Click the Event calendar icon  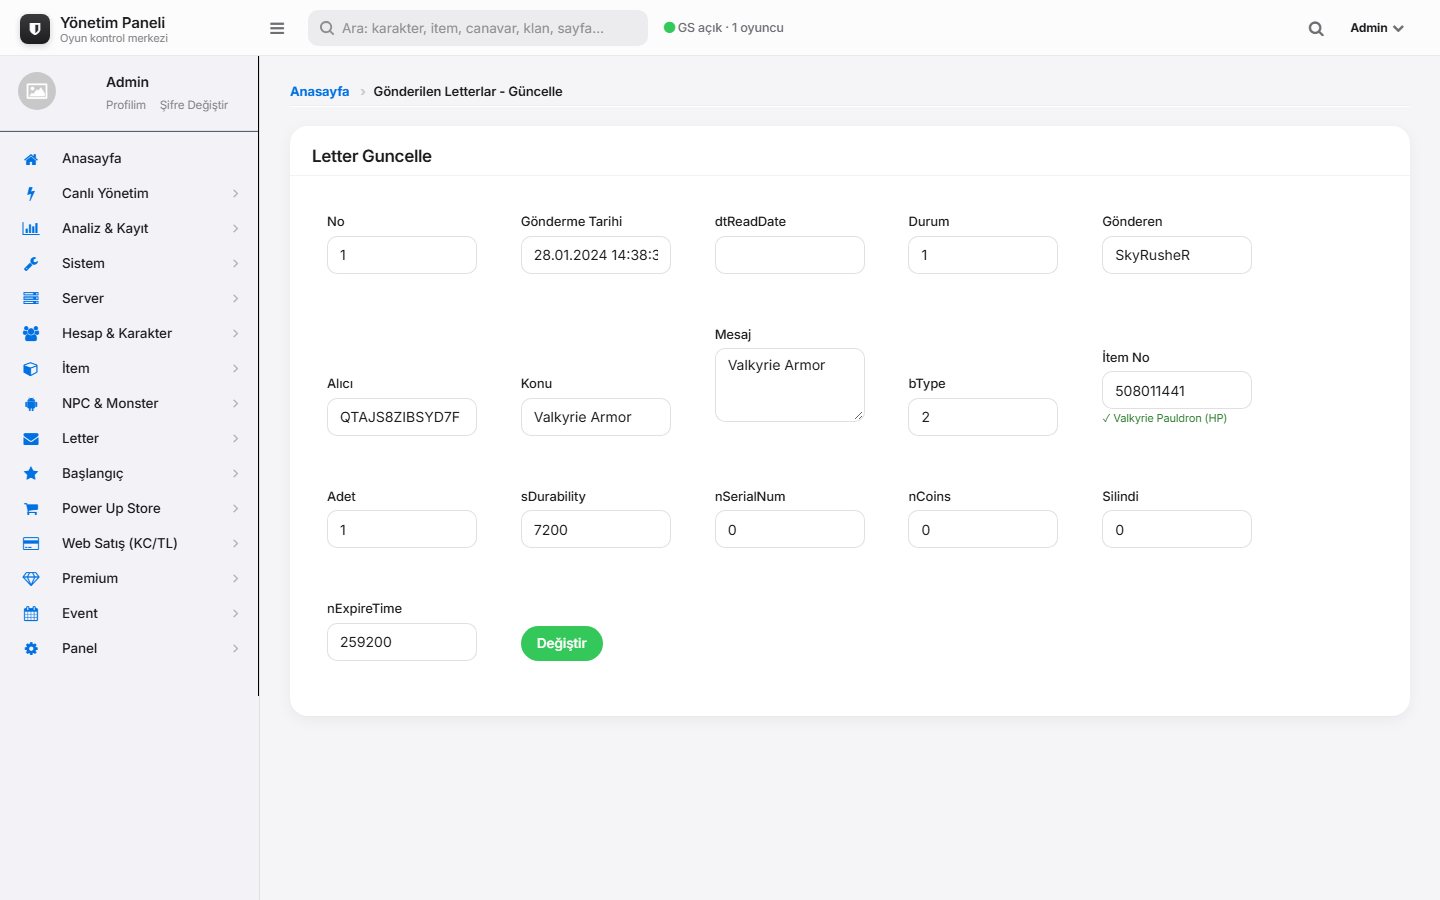click(x=31, y=614)
